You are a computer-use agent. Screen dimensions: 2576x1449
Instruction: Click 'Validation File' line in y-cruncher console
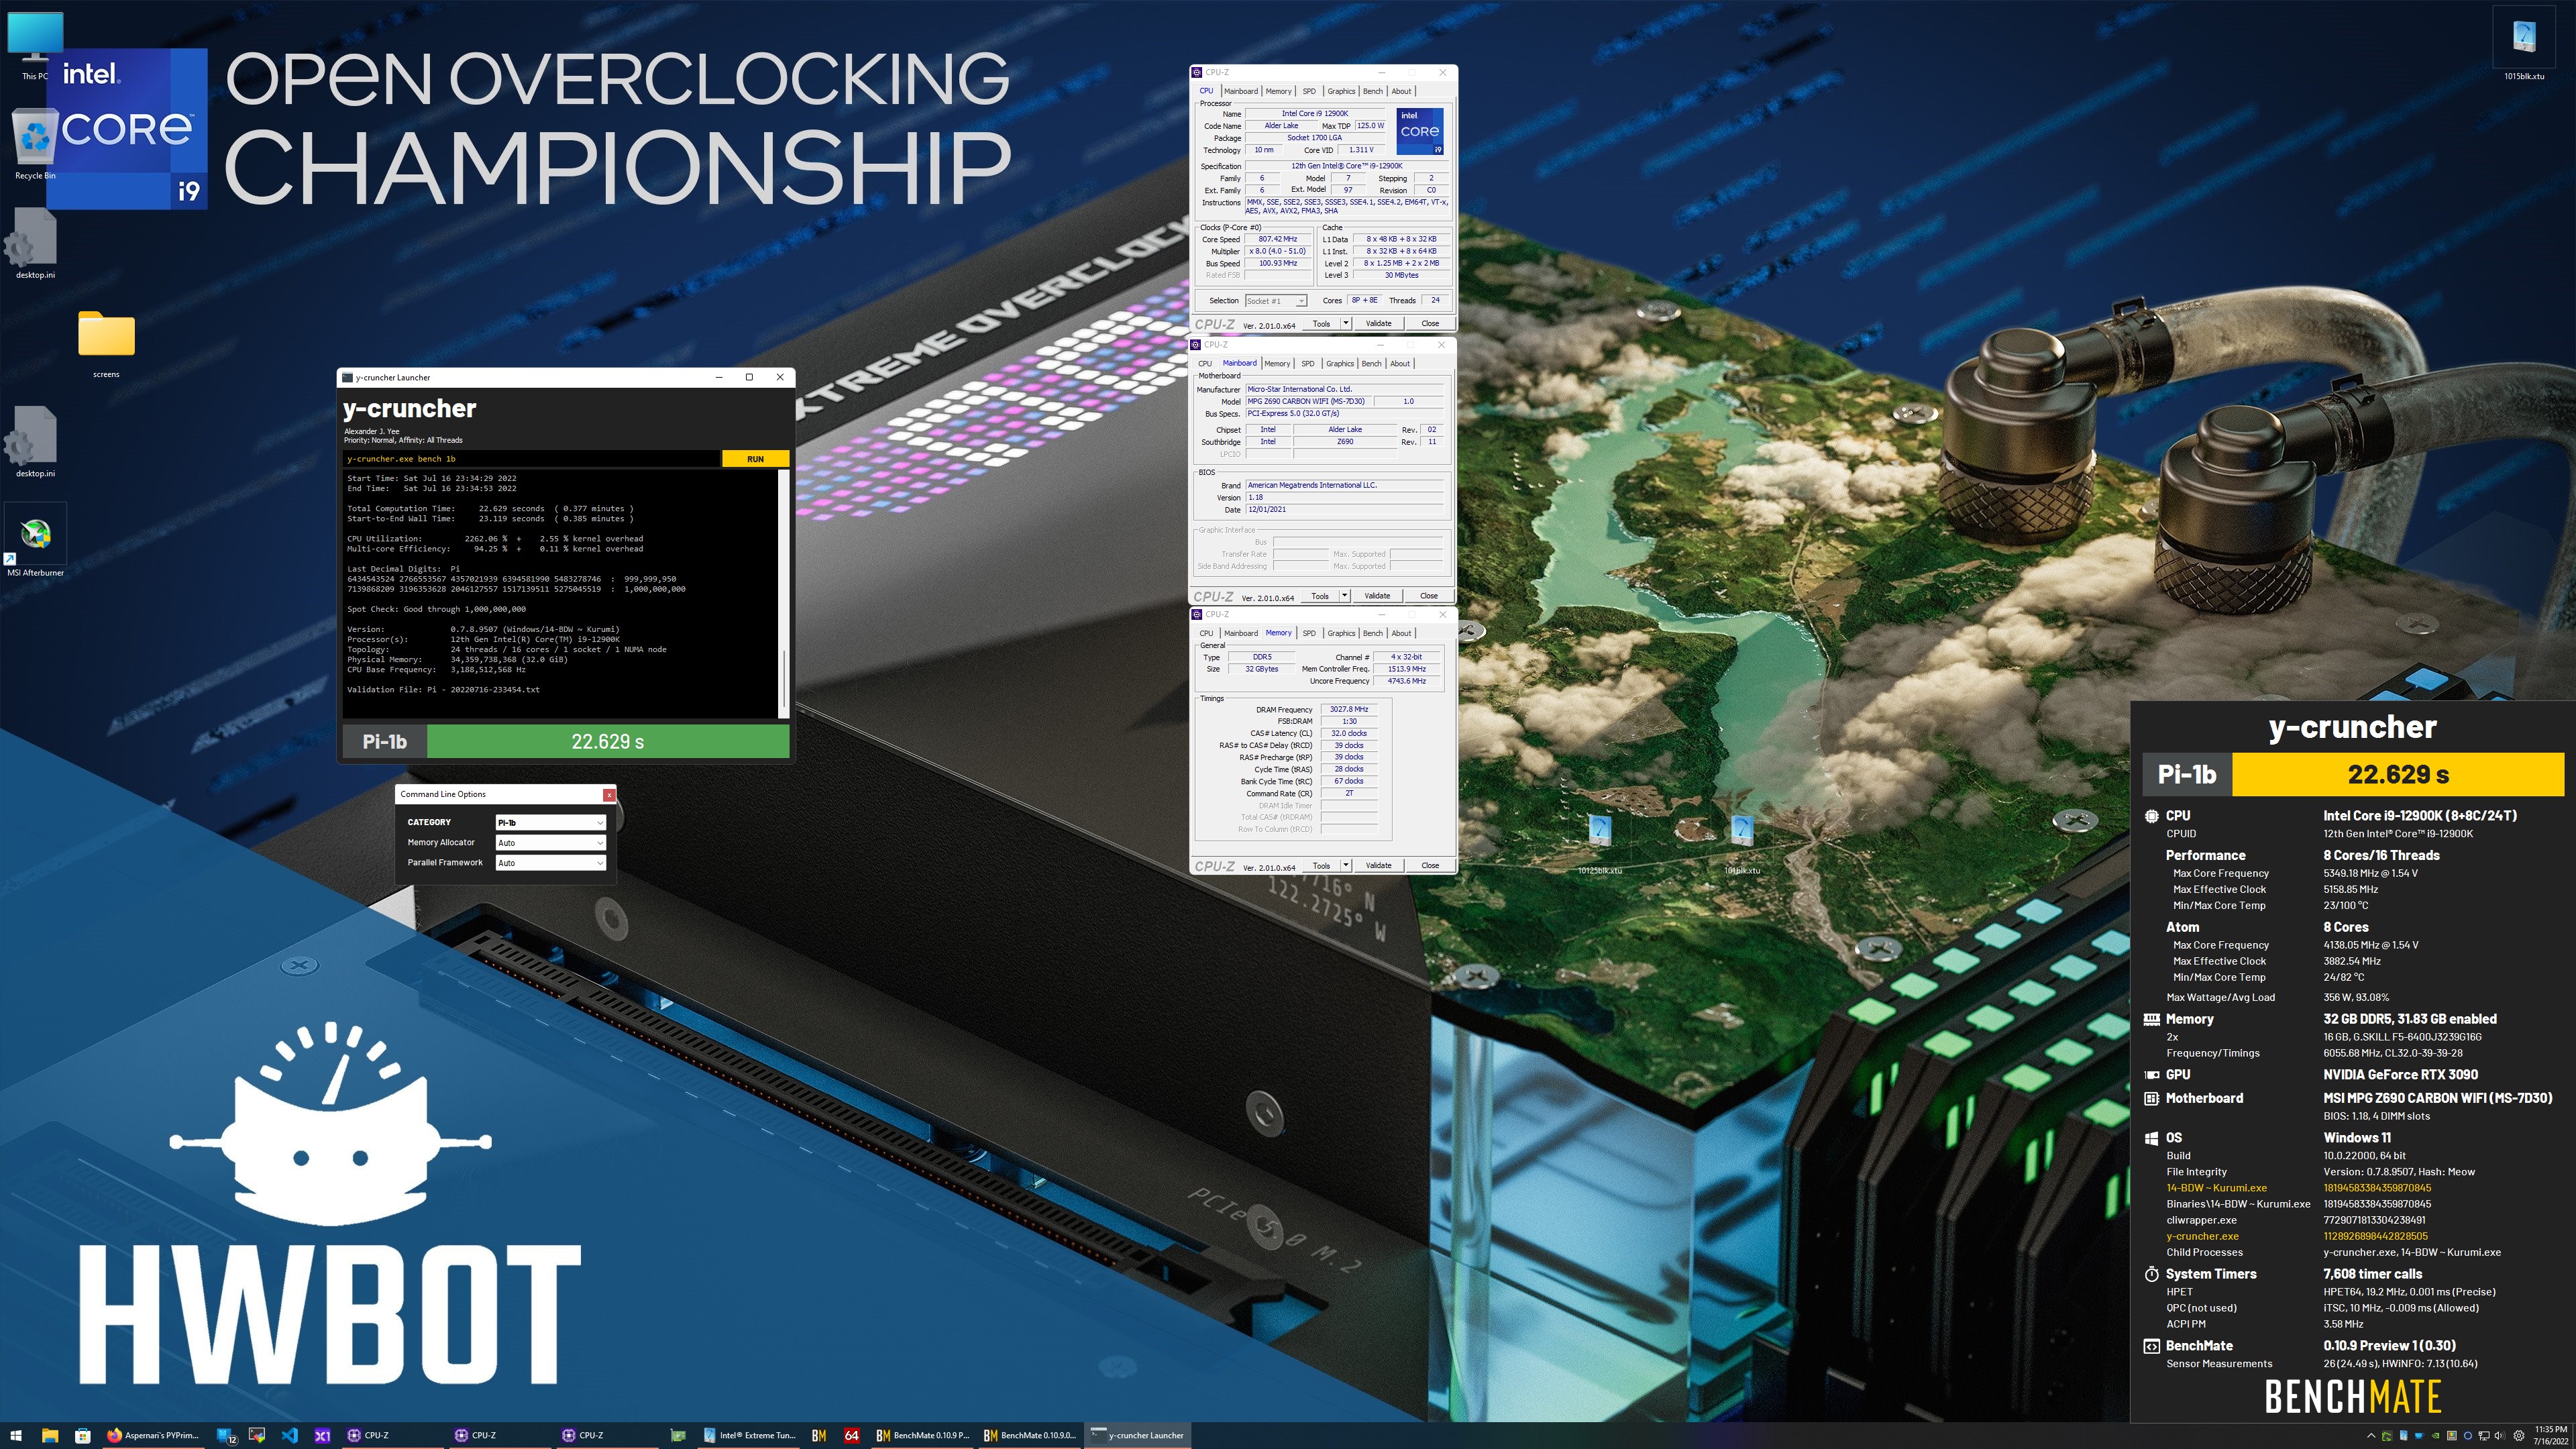(443, 689)
